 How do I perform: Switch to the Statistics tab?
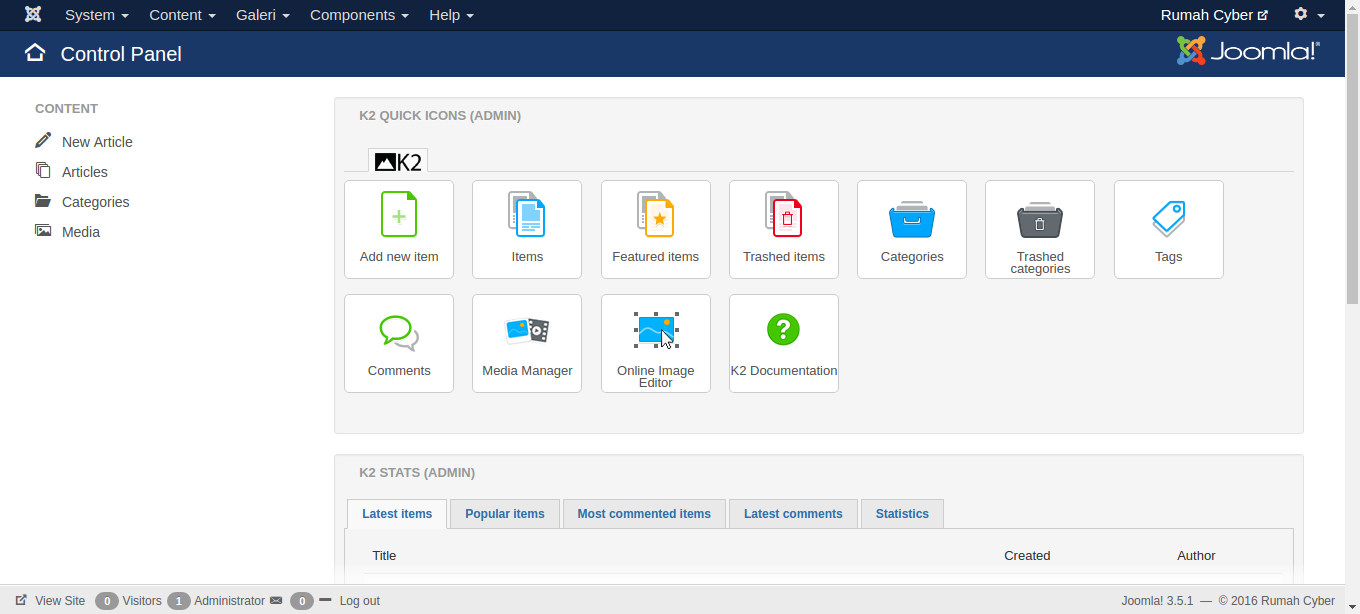click(902, 514)
